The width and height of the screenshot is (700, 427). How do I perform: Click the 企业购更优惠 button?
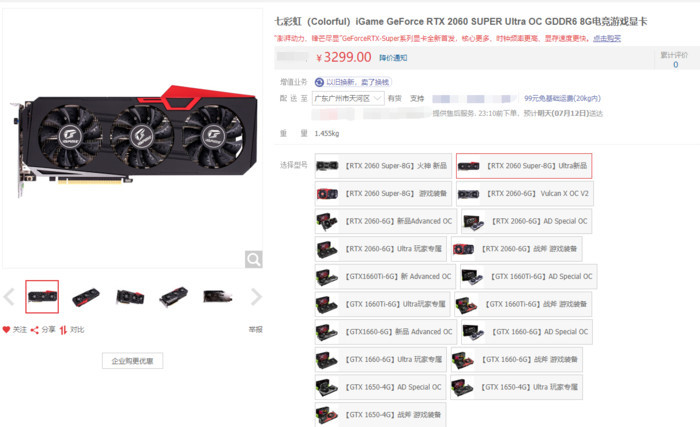(132, 361)
